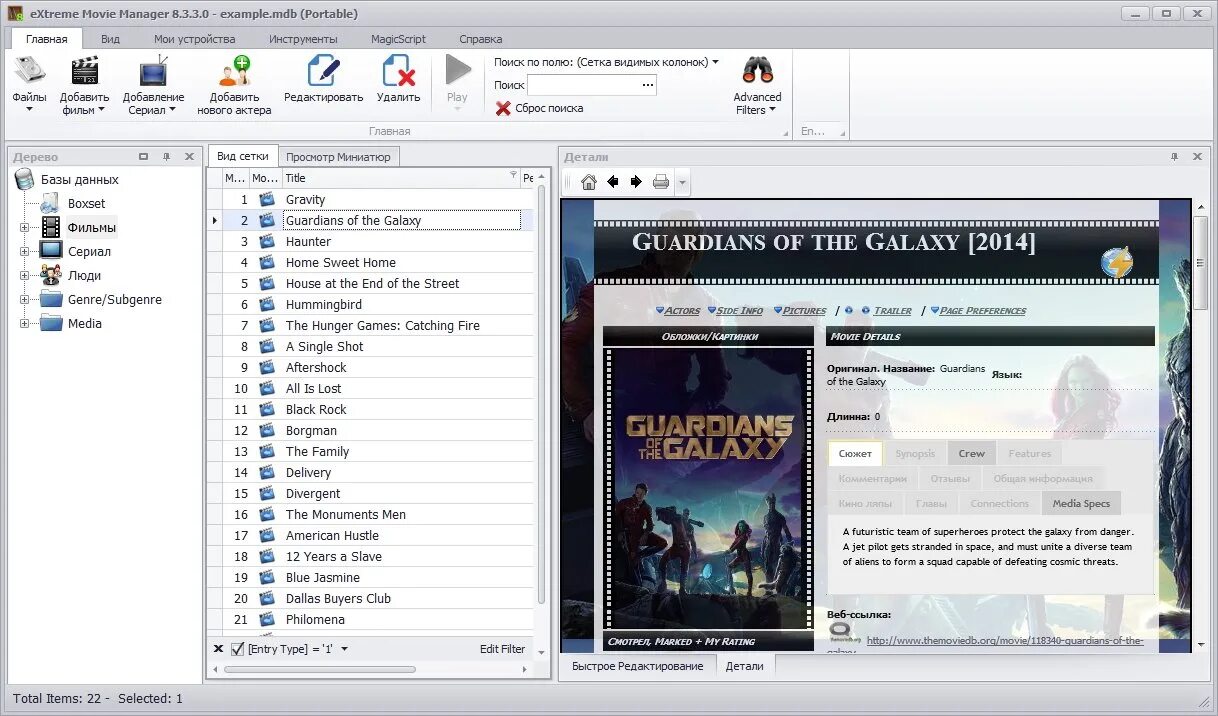1218x716 pixels.
Task: Select the Boxset tree icon
Action: click(50, 203)
